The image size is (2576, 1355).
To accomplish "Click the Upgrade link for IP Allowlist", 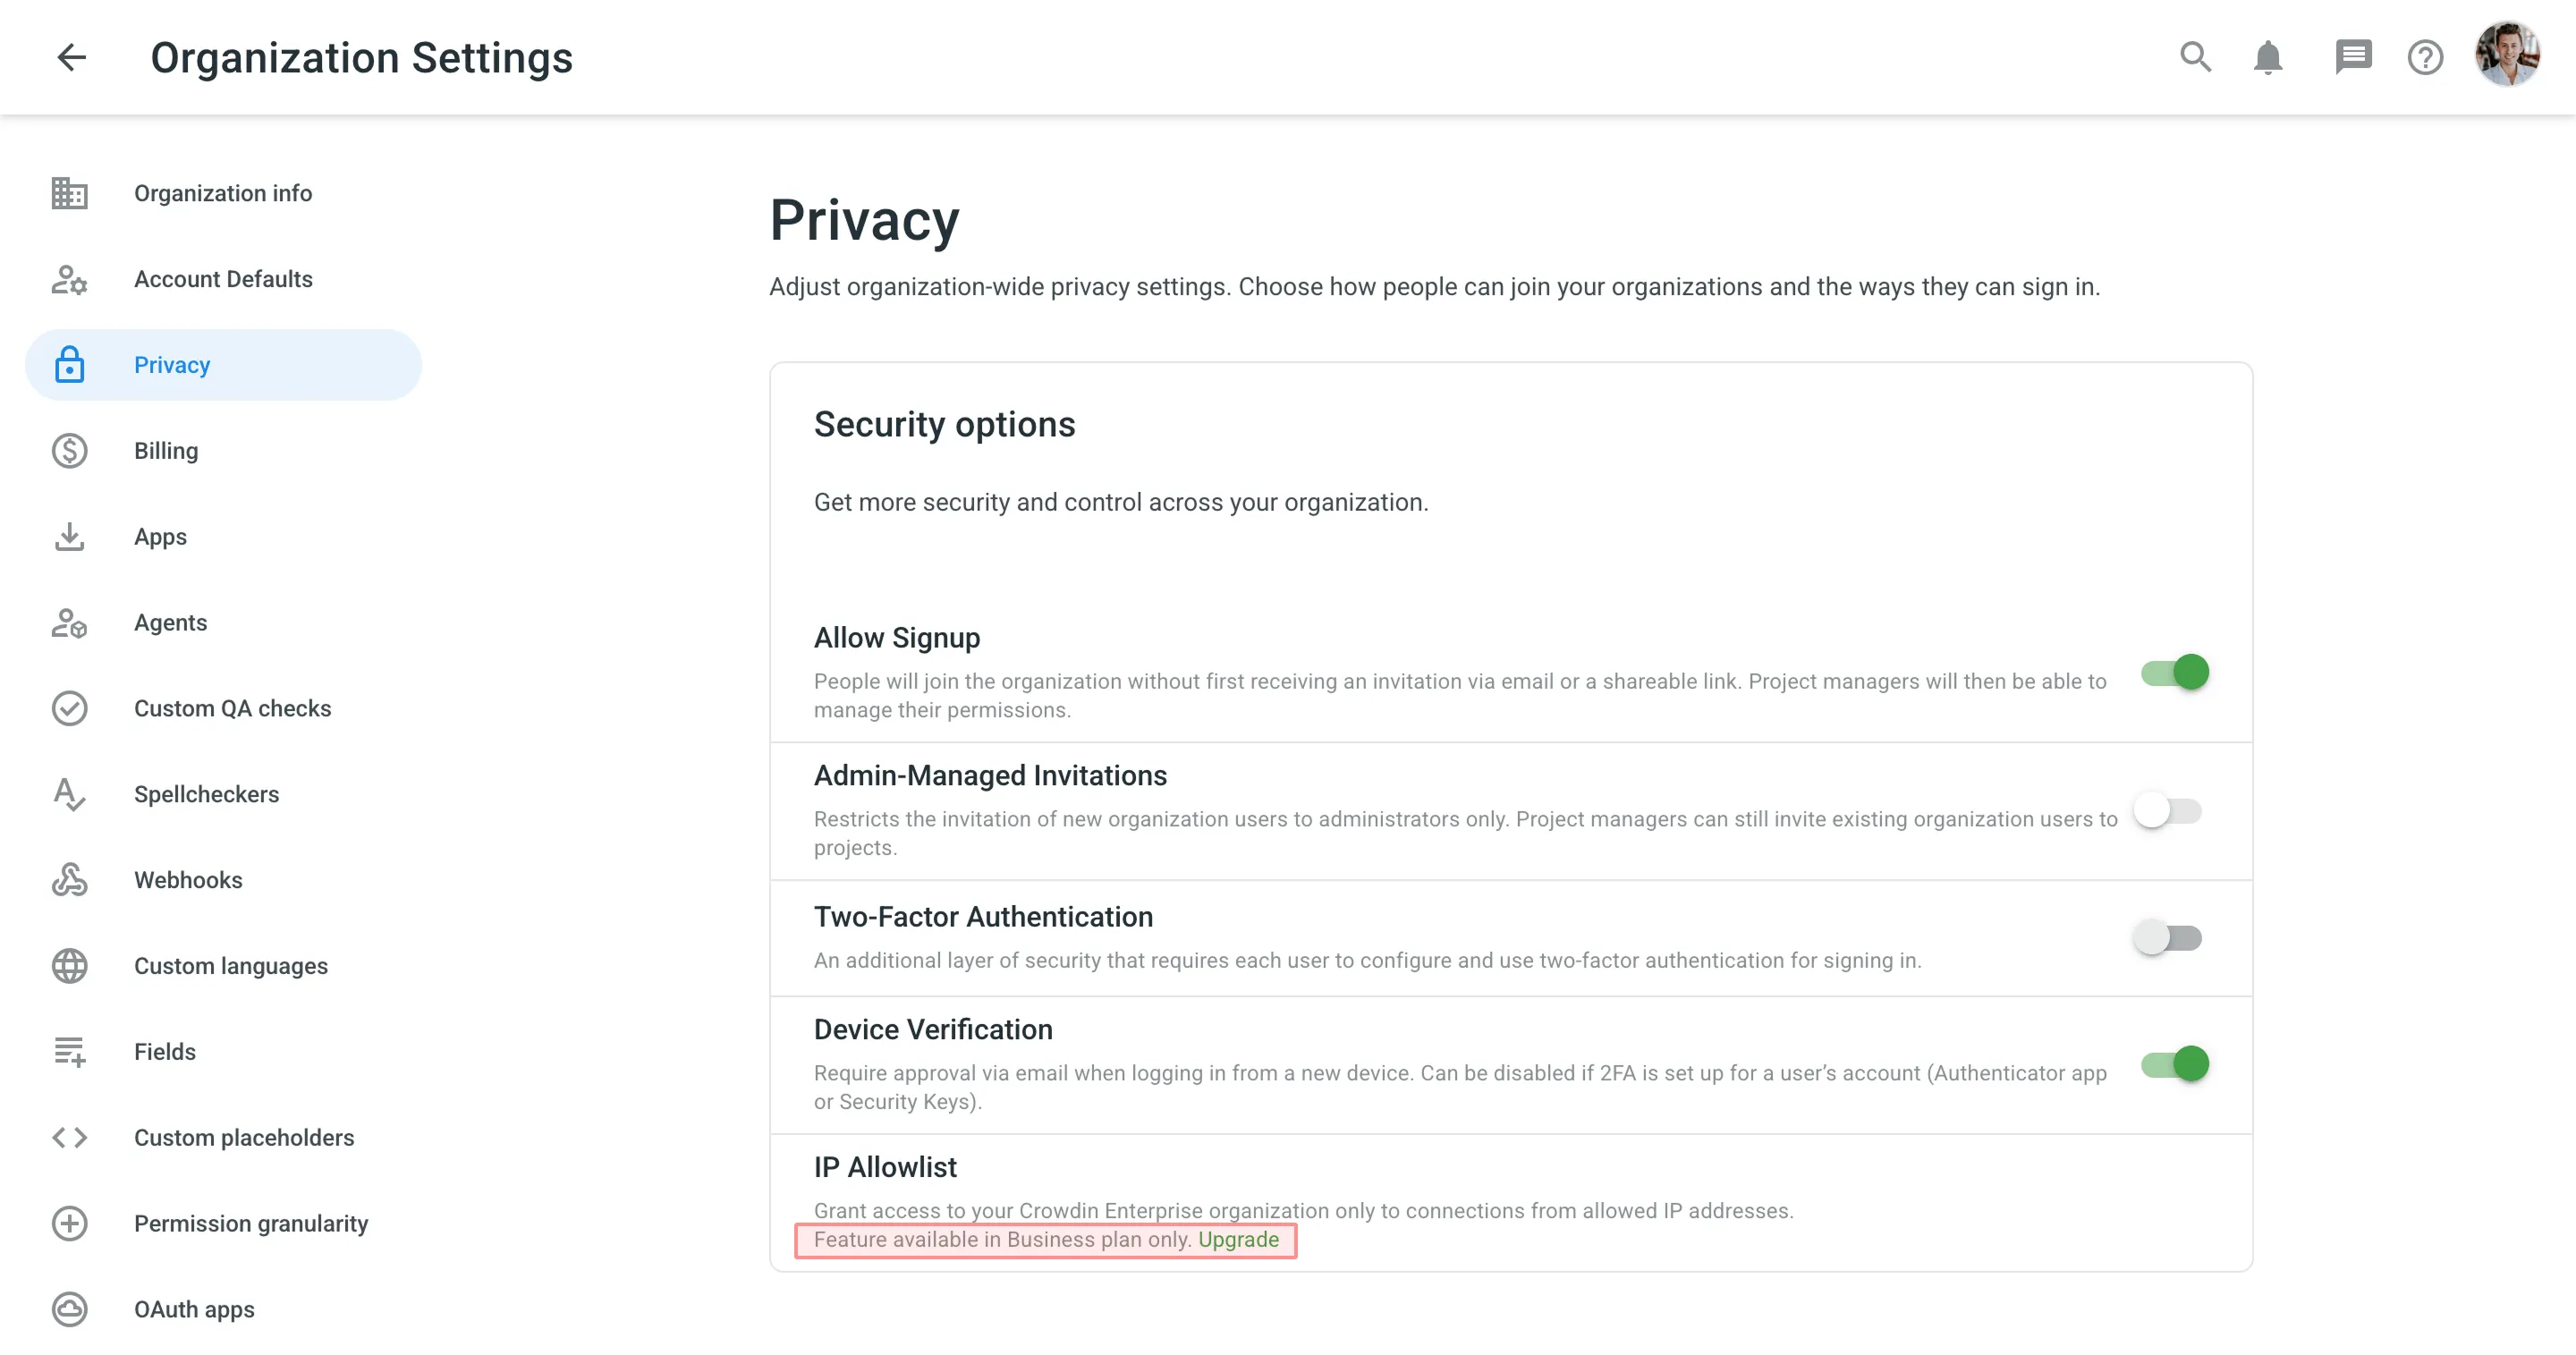I will 1239,1239.
